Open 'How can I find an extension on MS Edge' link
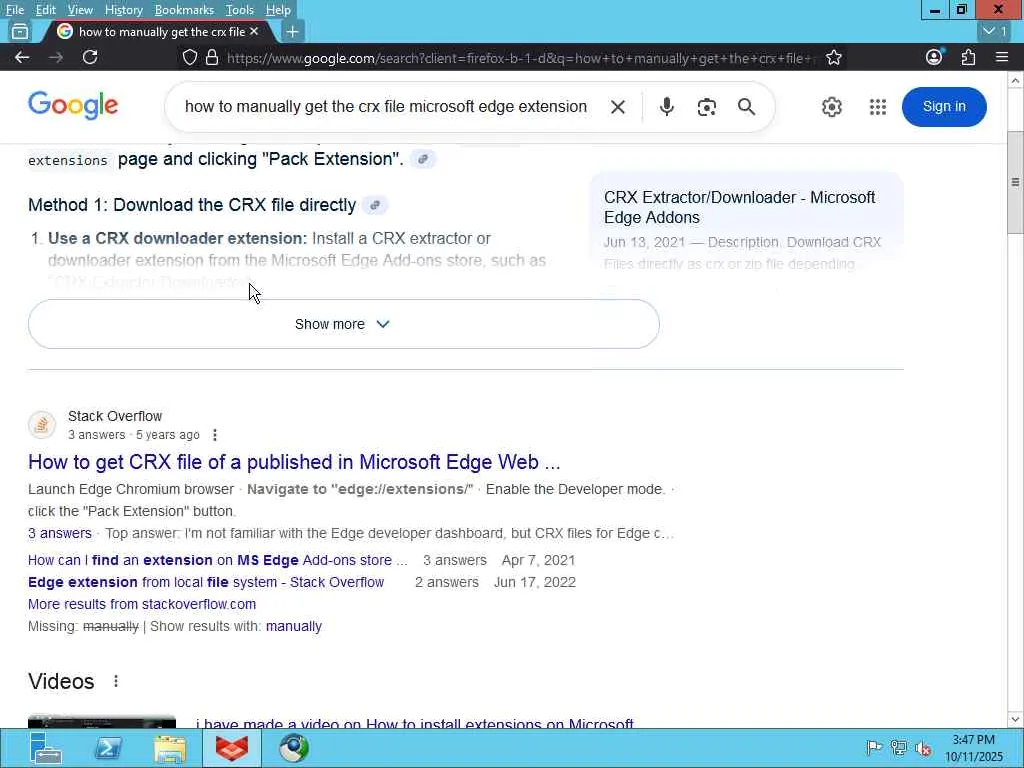 [217, 560]
